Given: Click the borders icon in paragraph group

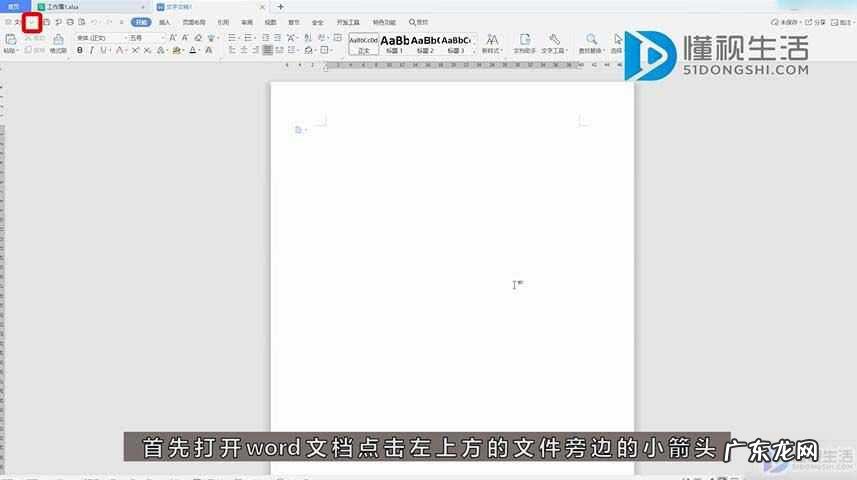Looking at the screenshot, I should click(325, 50).
